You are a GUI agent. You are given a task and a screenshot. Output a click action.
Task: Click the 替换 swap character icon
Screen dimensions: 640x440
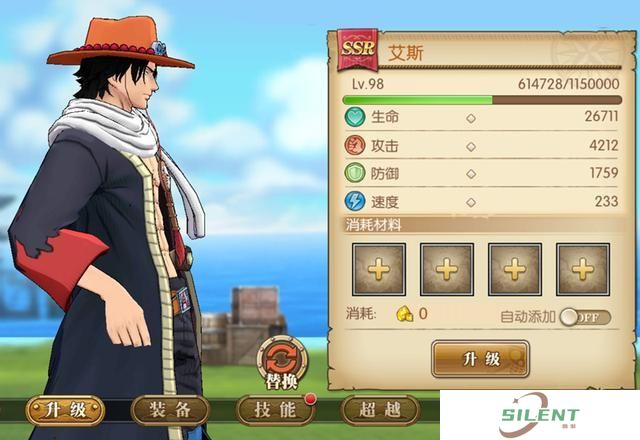282,362
